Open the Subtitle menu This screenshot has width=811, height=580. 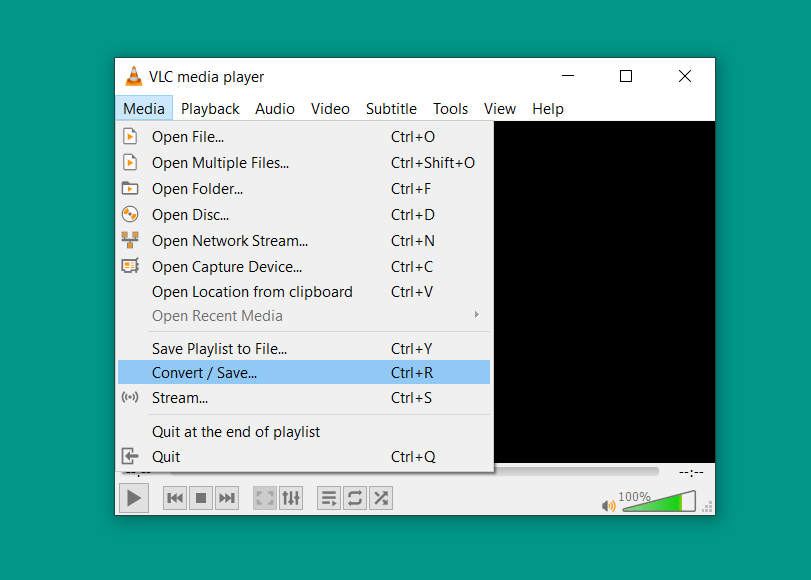coord(391,109)
